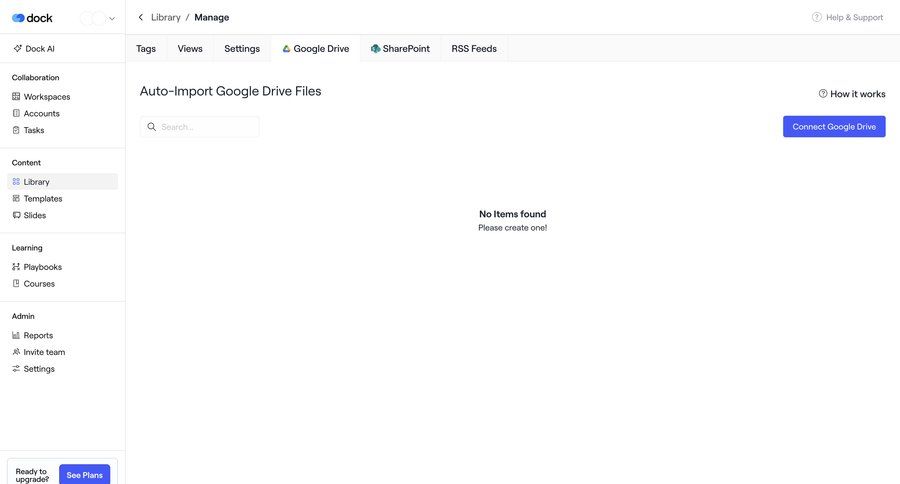
Task: Click the Reports chart icon
Action: tap(16, 335)
